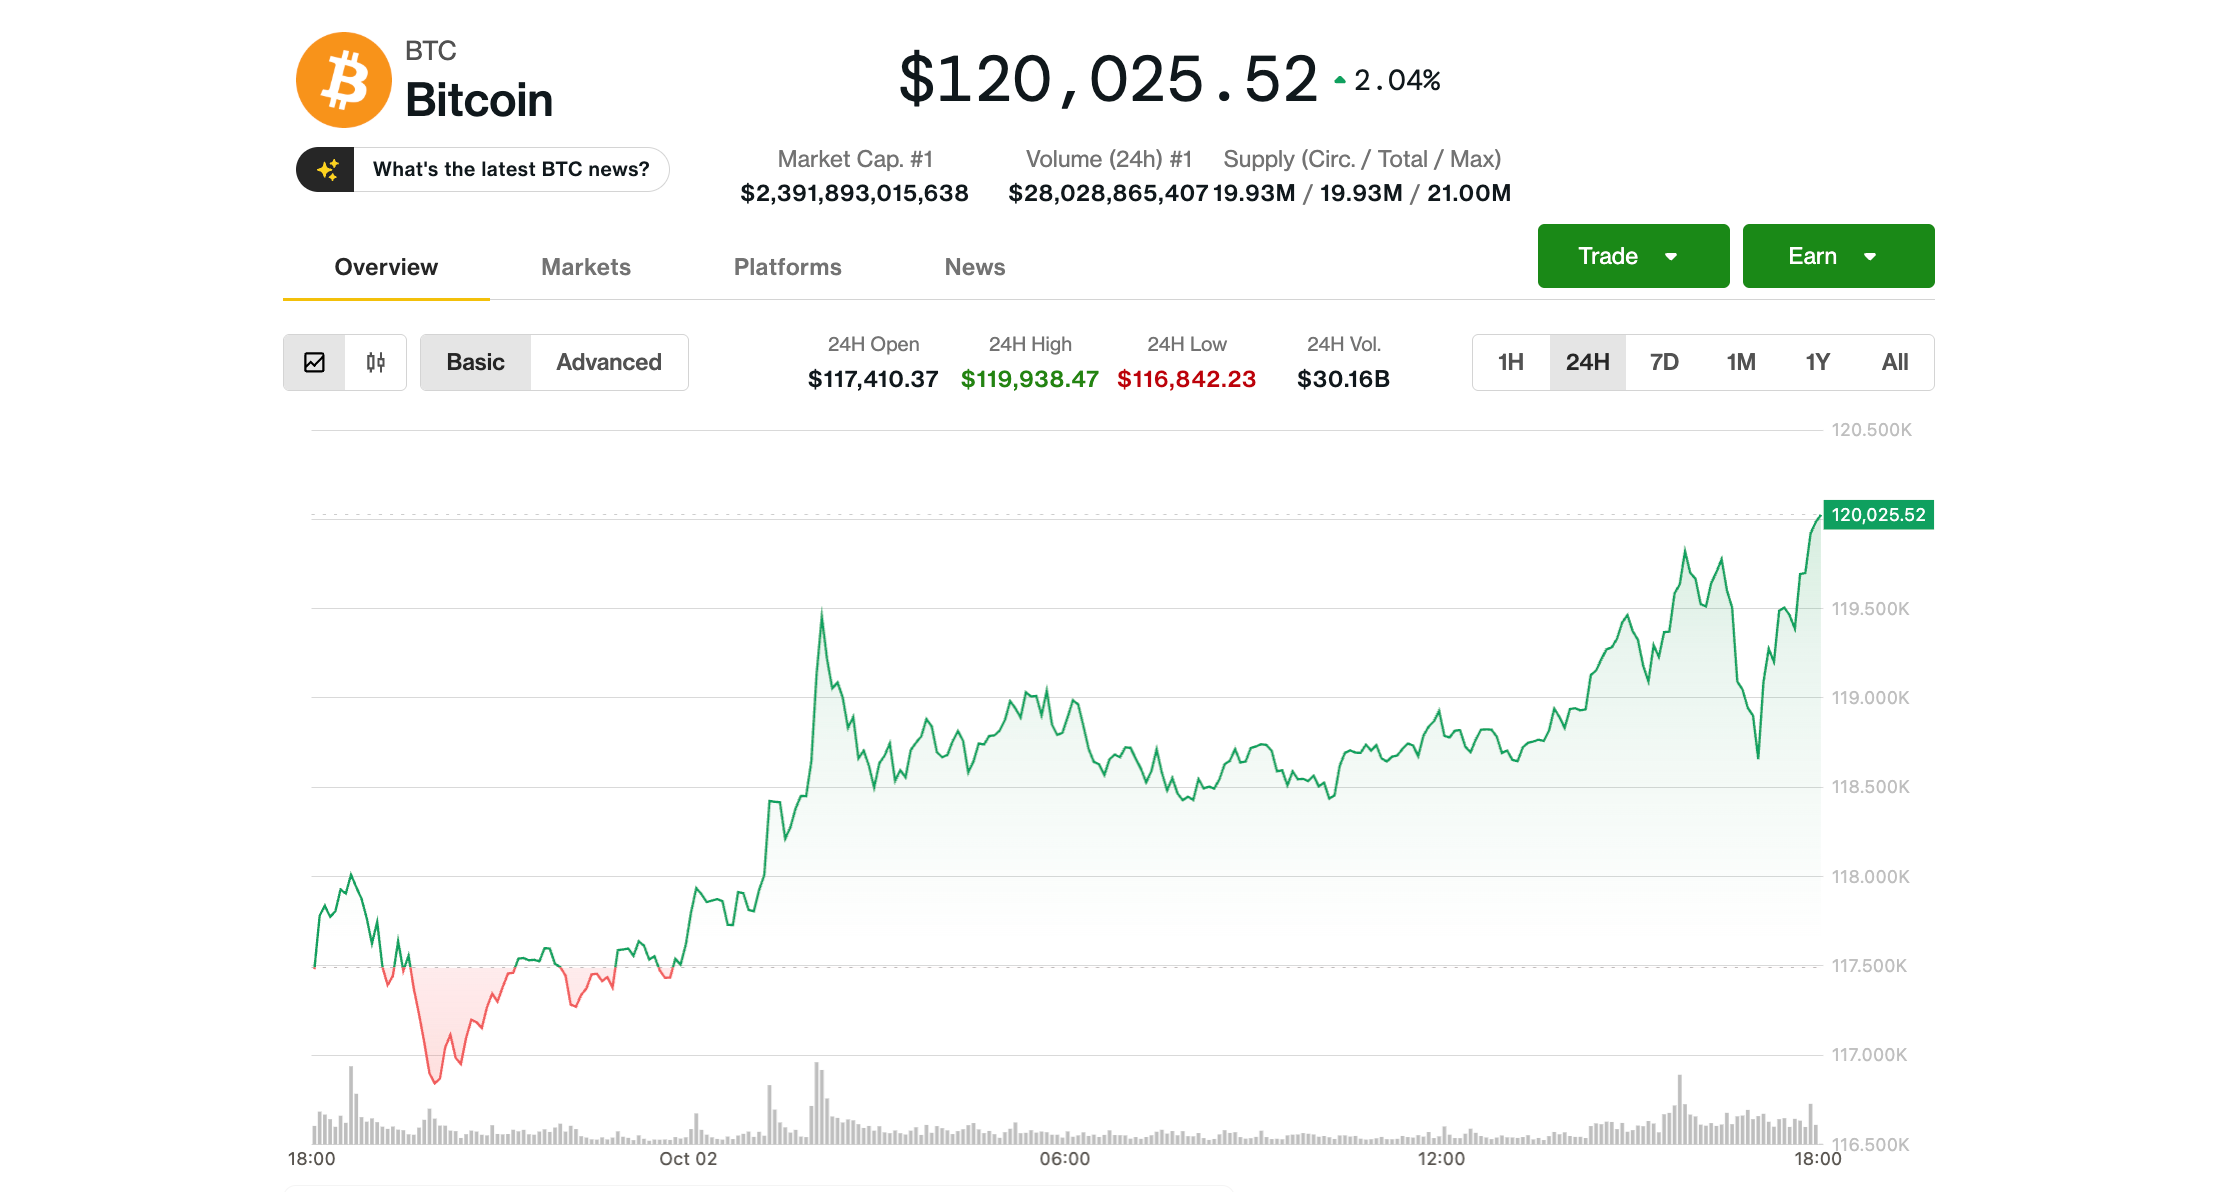
Task: Switch chart to Advanced mode
Action: click(x=608, y=362)
